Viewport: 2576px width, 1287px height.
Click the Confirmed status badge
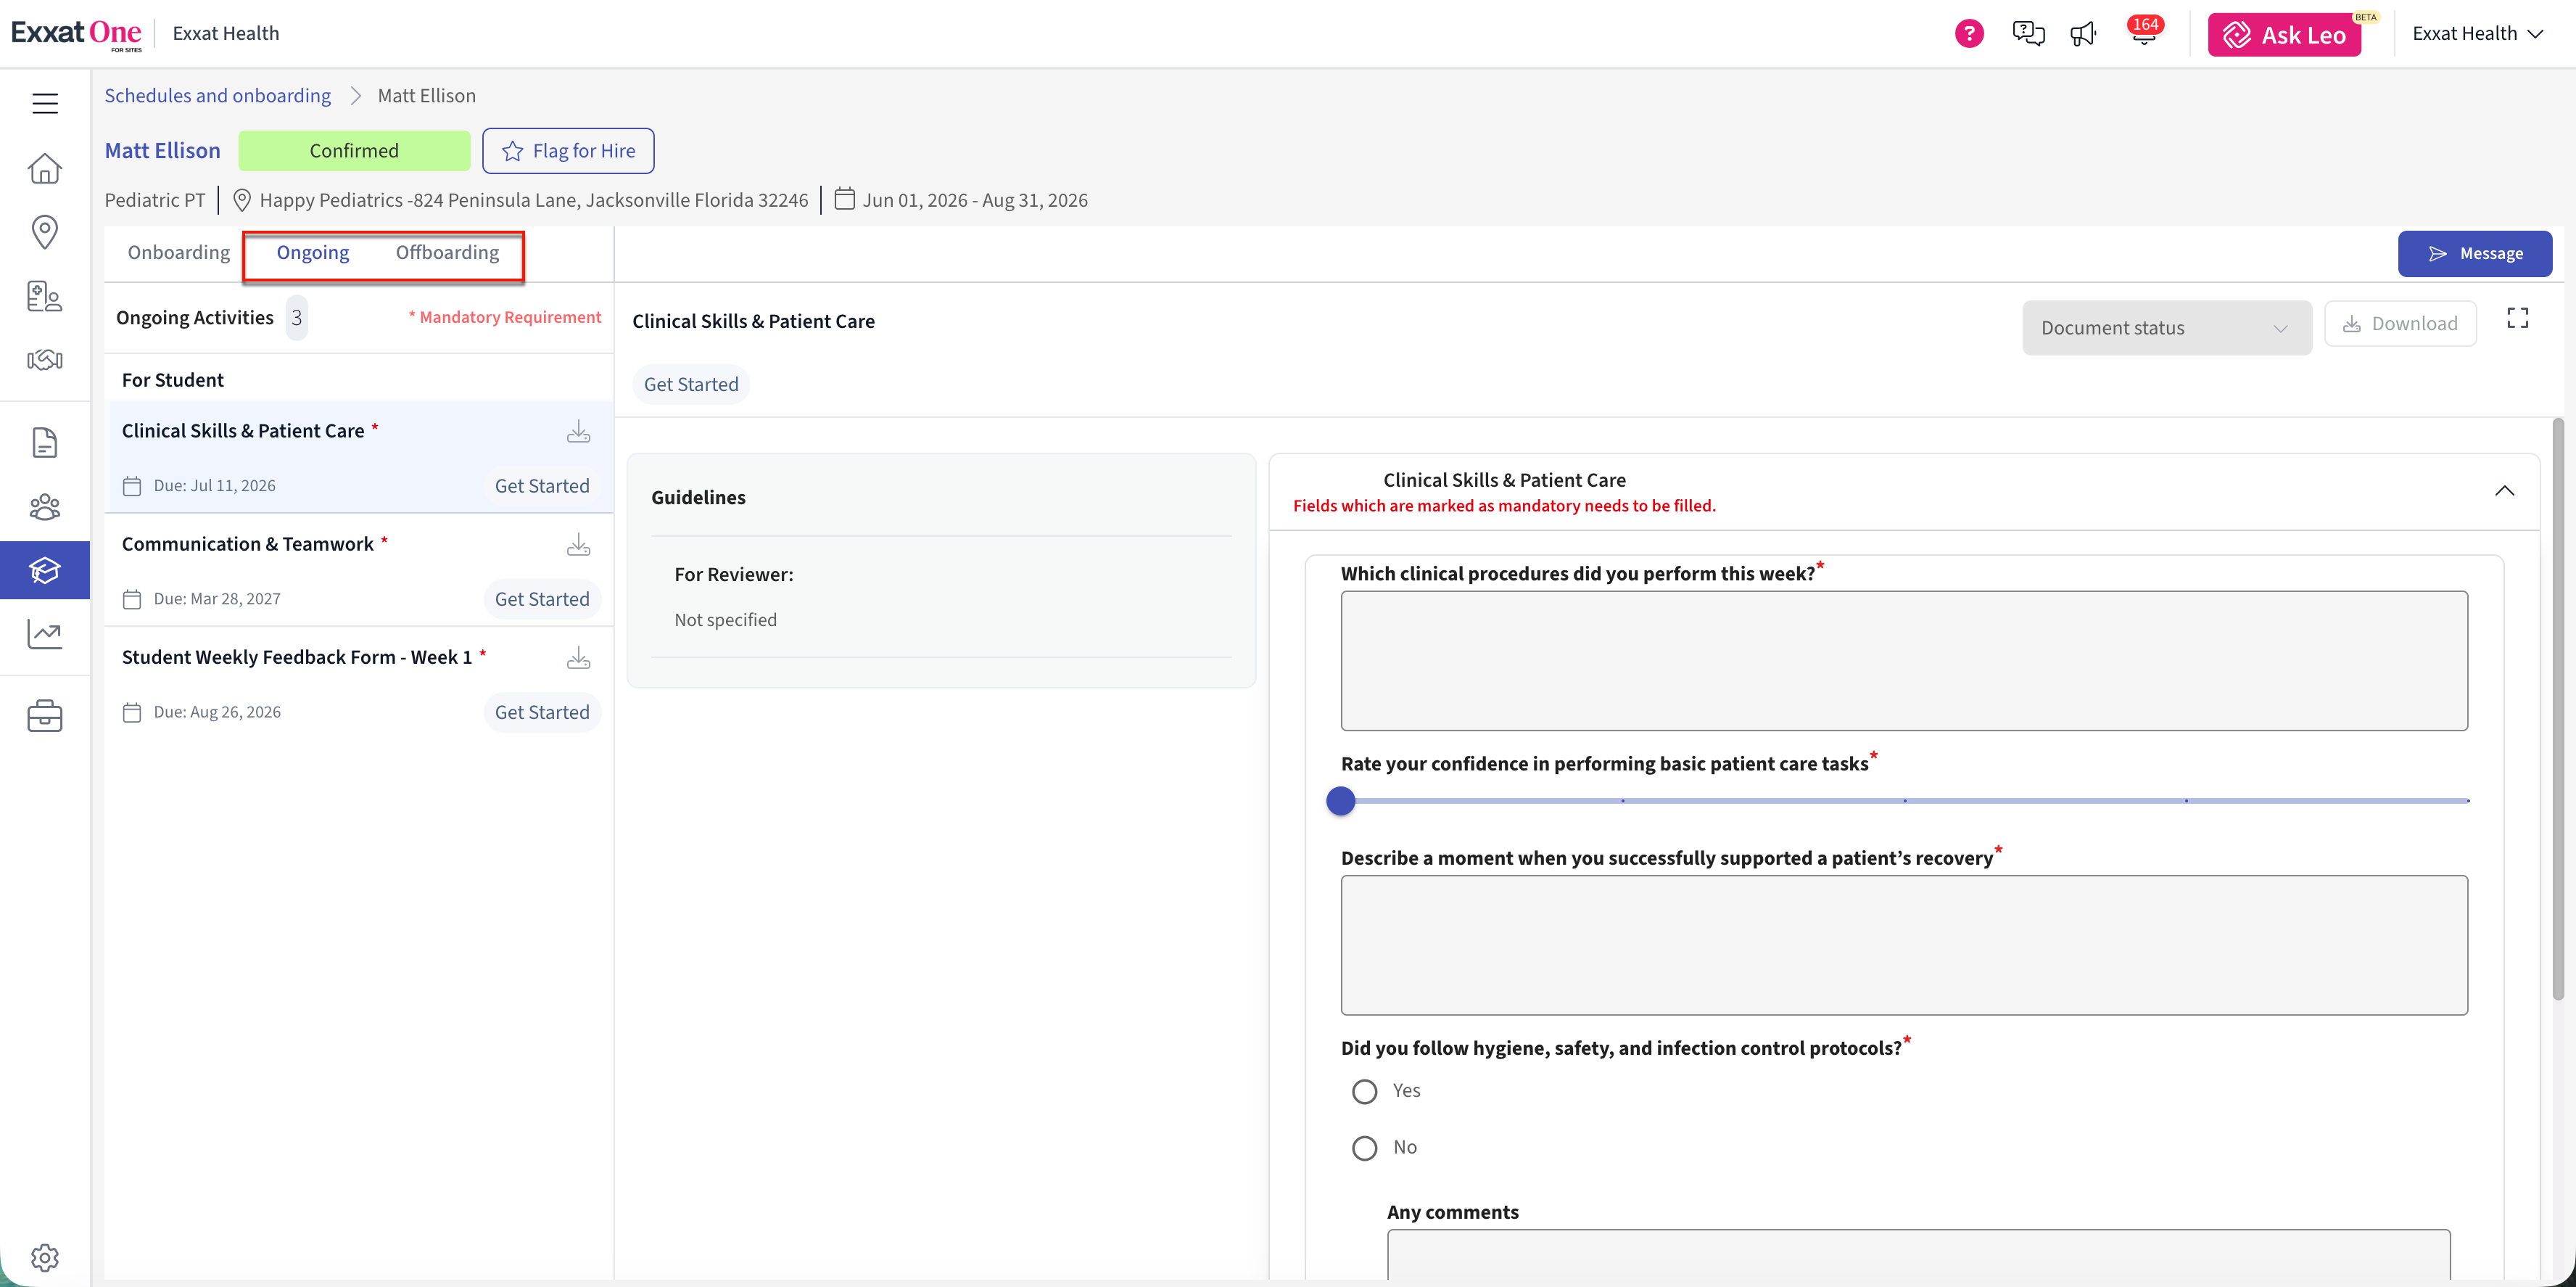click(x=354, y=151)
